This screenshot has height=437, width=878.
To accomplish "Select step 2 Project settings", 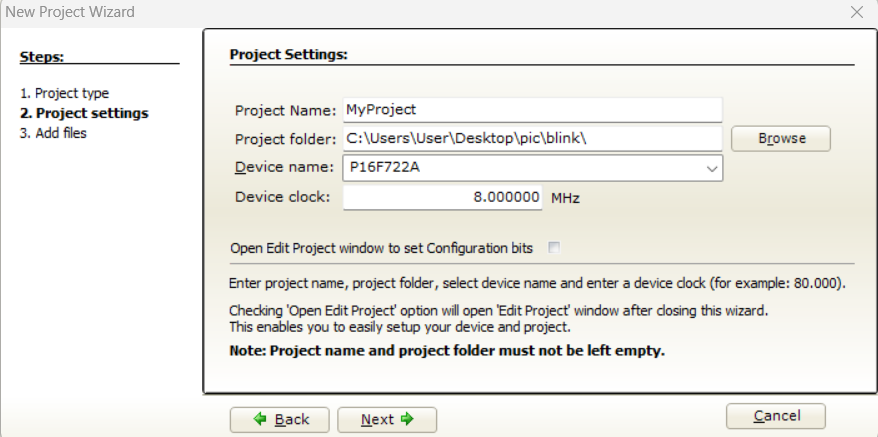I will click(85, 113).
